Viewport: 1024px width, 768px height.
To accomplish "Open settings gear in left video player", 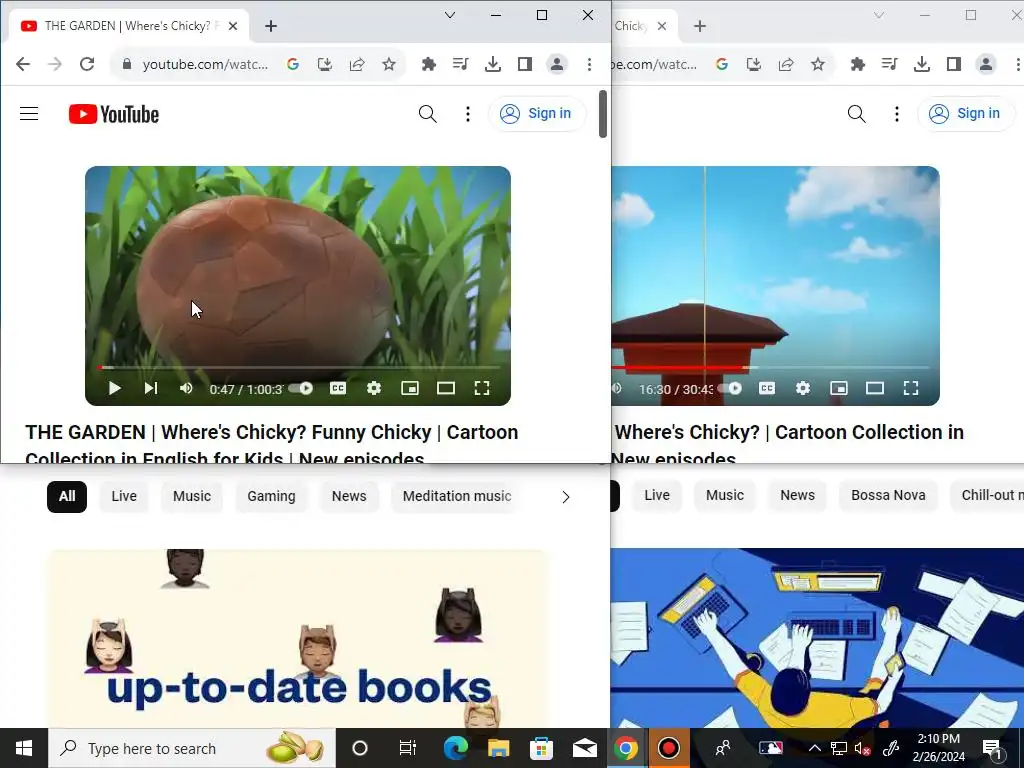I will click(x=374, y=389).
